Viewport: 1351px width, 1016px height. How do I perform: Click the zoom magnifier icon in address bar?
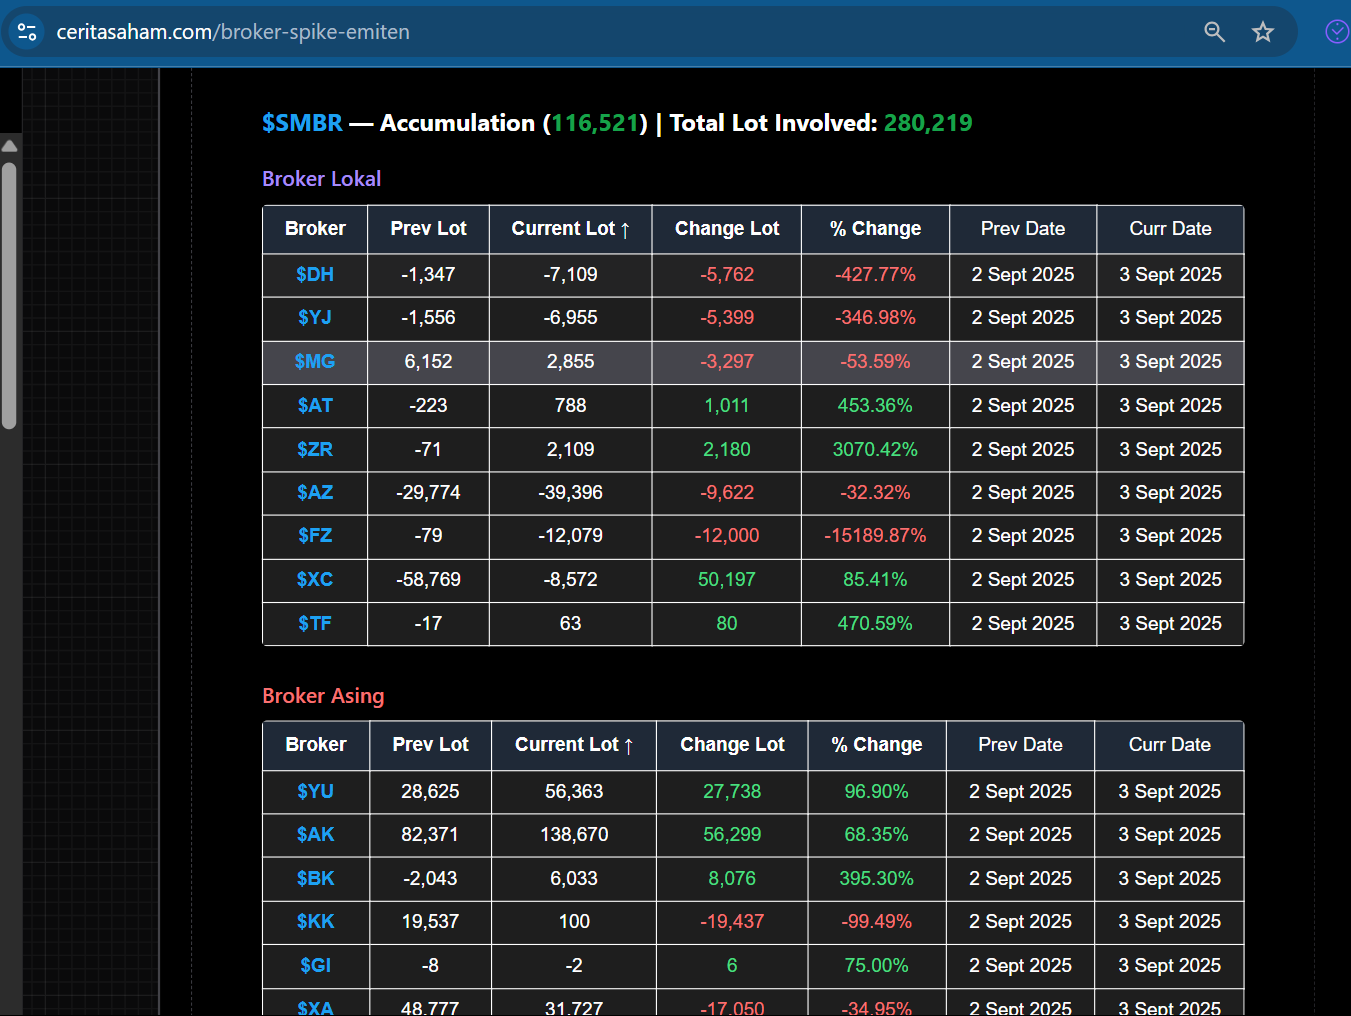click(1214, 32)
